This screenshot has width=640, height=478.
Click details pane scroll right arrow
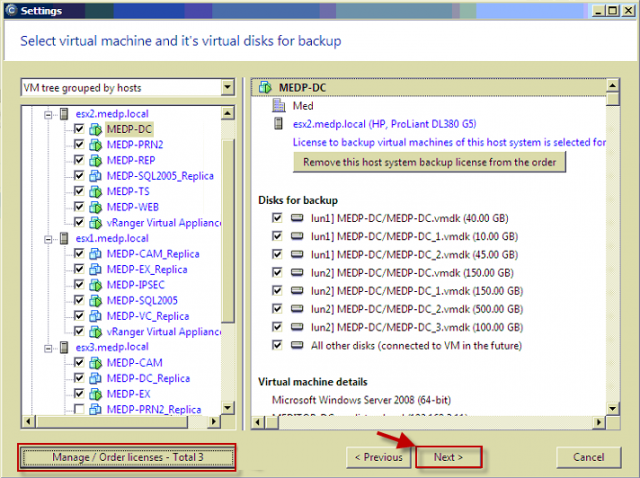(598, 422)
